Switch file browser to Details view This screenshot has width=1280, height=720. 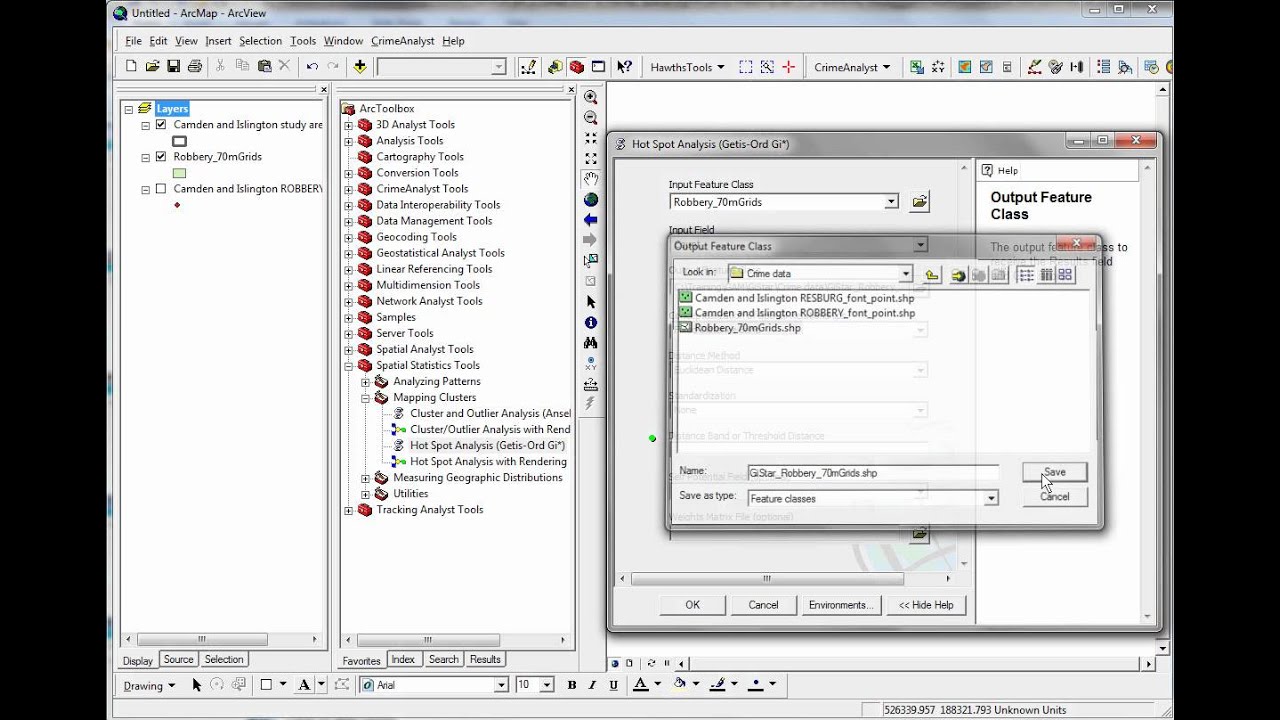pyautogui.click(x=1046, y=274)
